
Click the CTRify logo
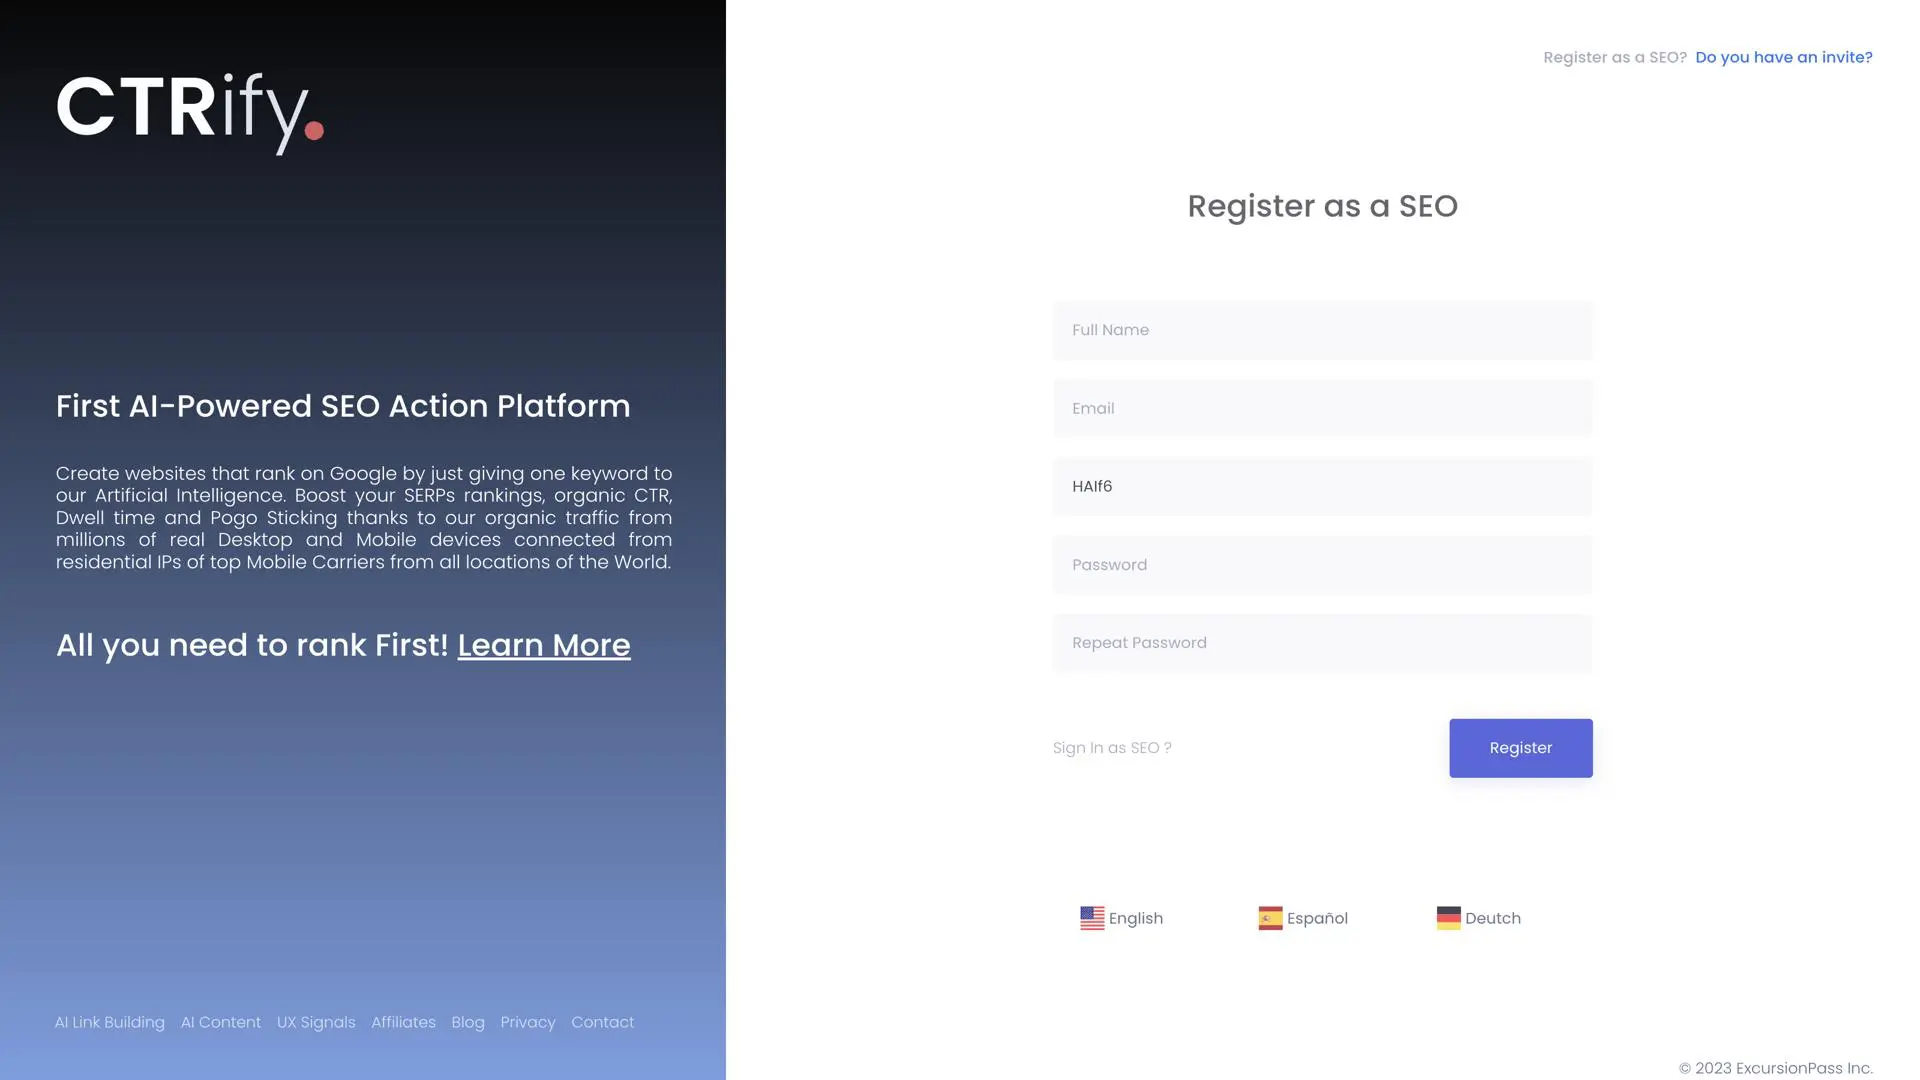point(190,112)
